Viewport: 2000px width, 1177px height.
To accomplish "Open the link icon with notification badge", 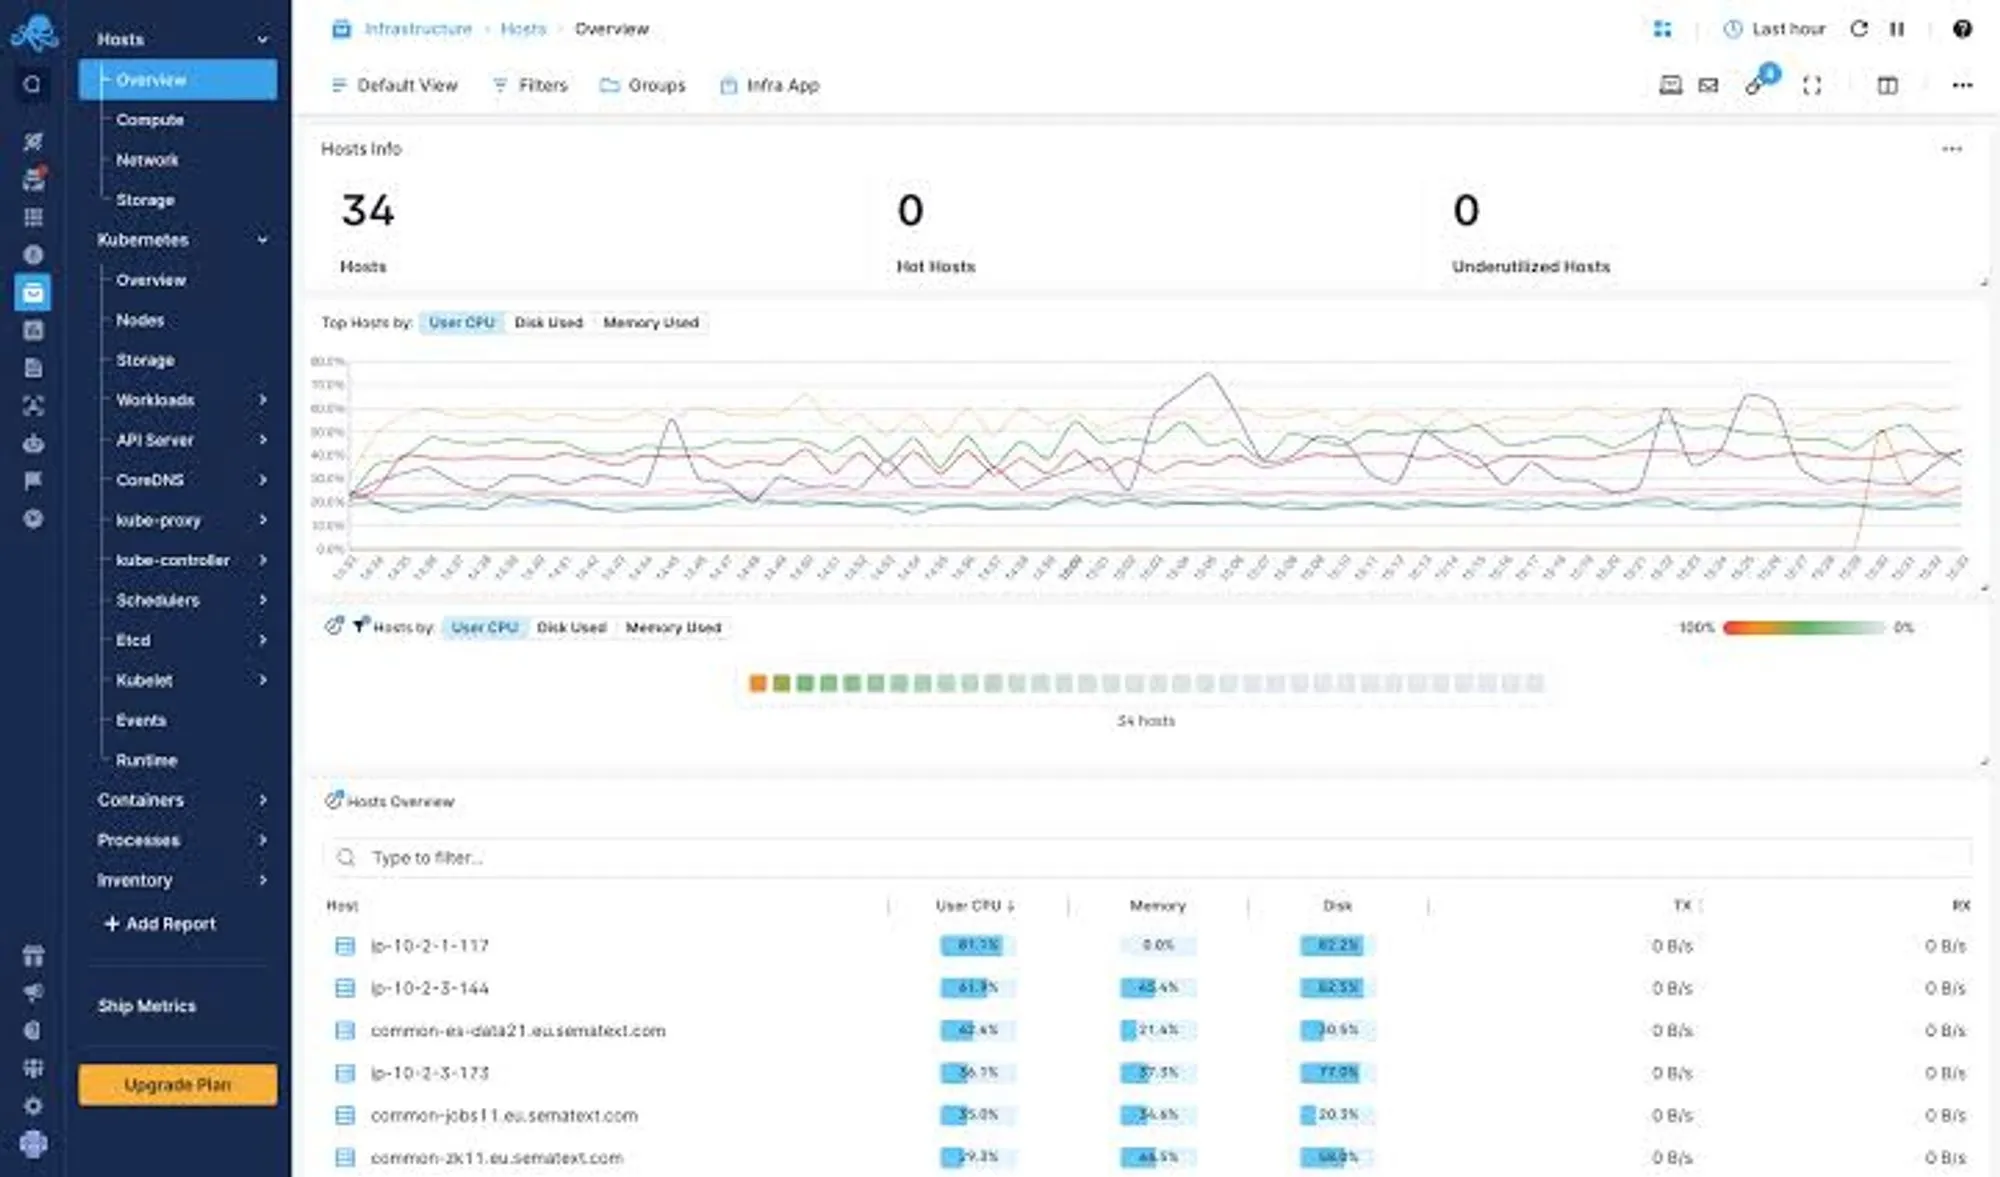I will (1759, 82).
